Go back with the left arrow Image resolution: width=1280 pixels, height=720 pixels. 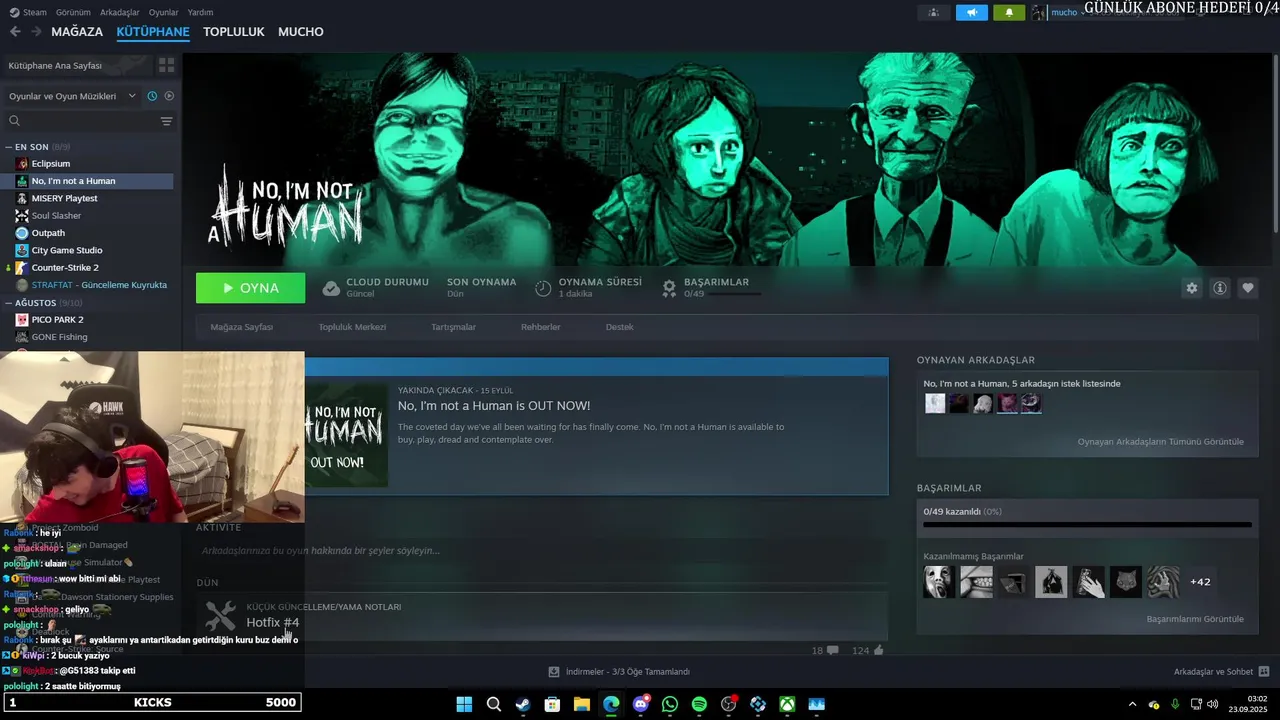(x=15, y=32)
